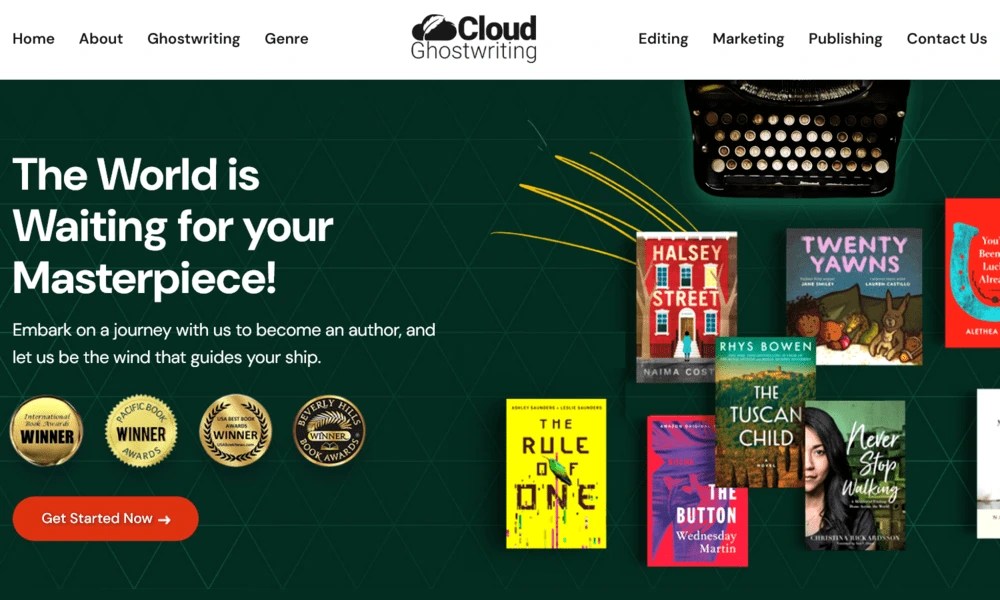
Task: Select The Tuscan Child book cover
Action: pos(765,412)
